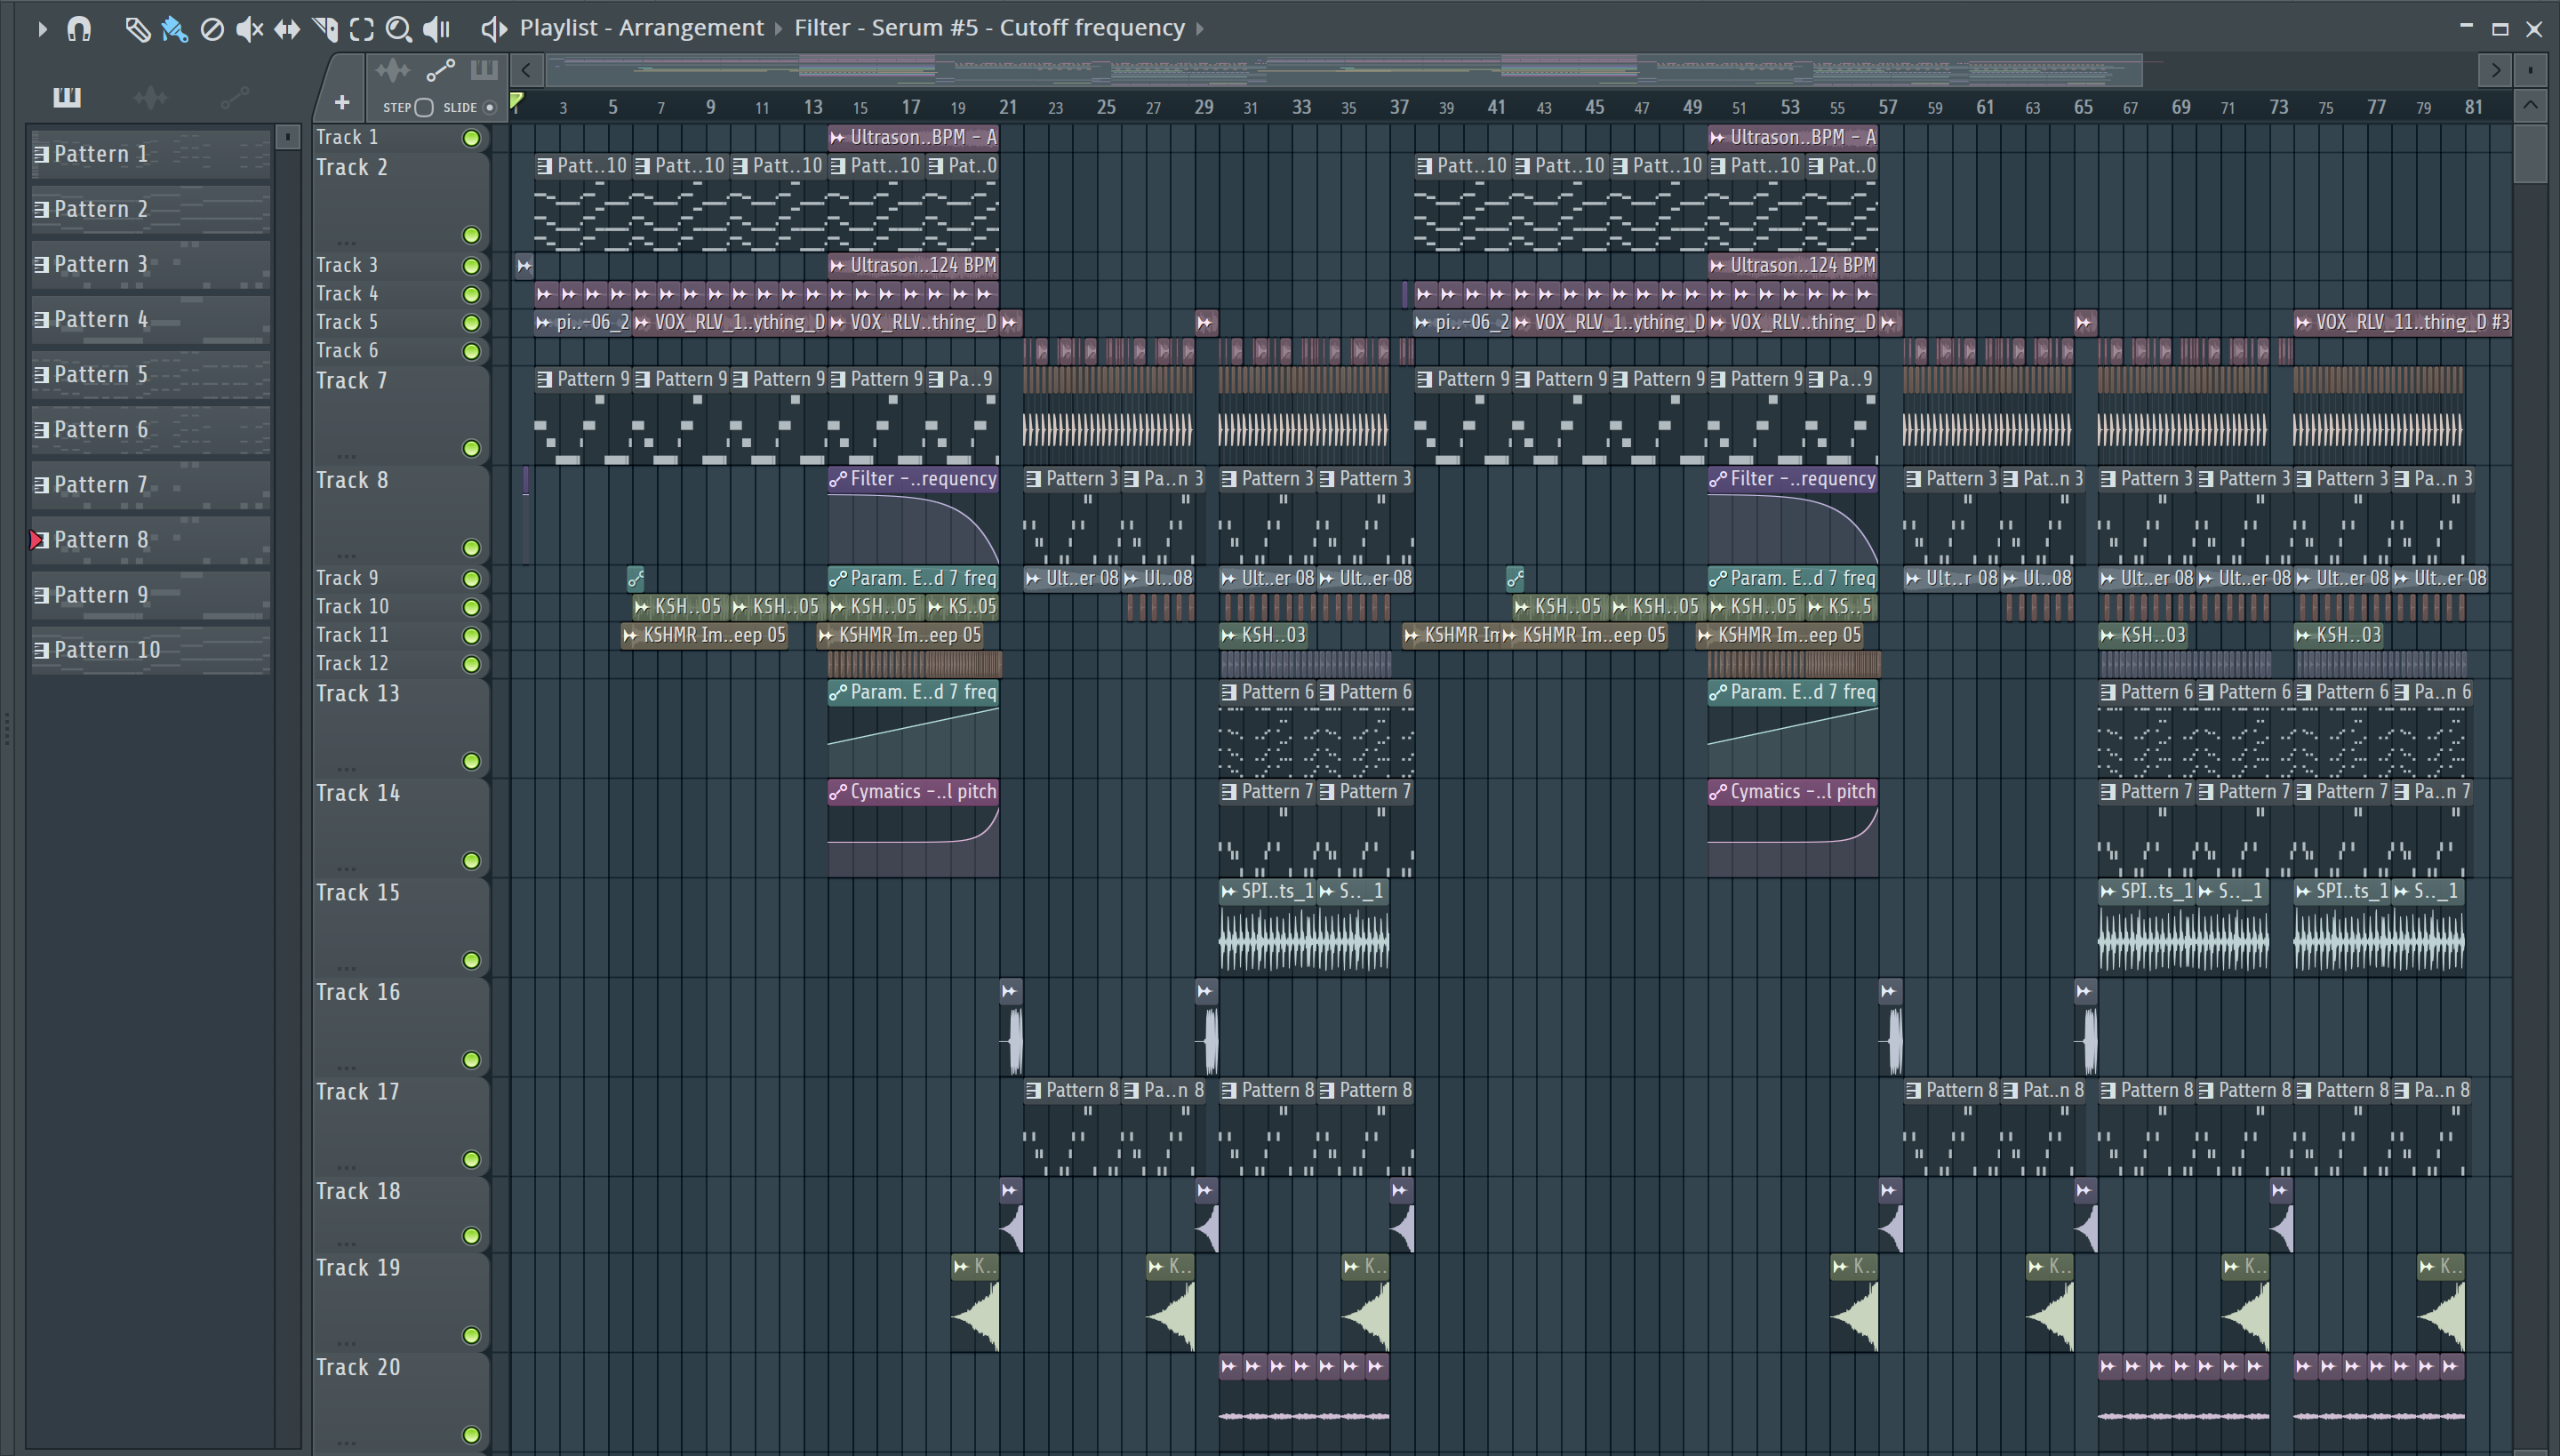
Task: Select the Playback speaker tool
Action: pyautogui.click(x=437, y=29)
